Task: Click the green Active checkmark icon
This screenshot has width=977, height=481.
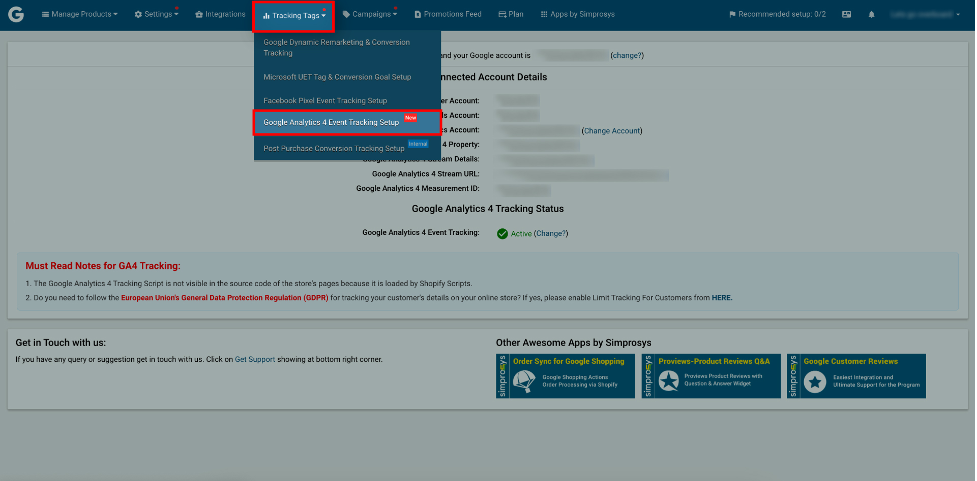Action: click(x=502, y=234)
